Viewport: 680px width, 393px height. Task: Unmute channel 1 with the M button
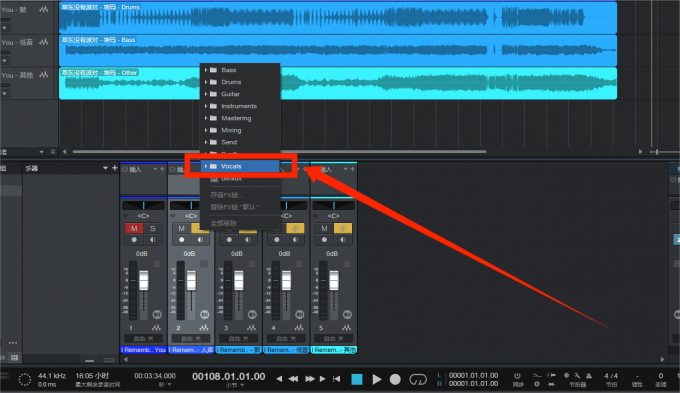[134, 228]
